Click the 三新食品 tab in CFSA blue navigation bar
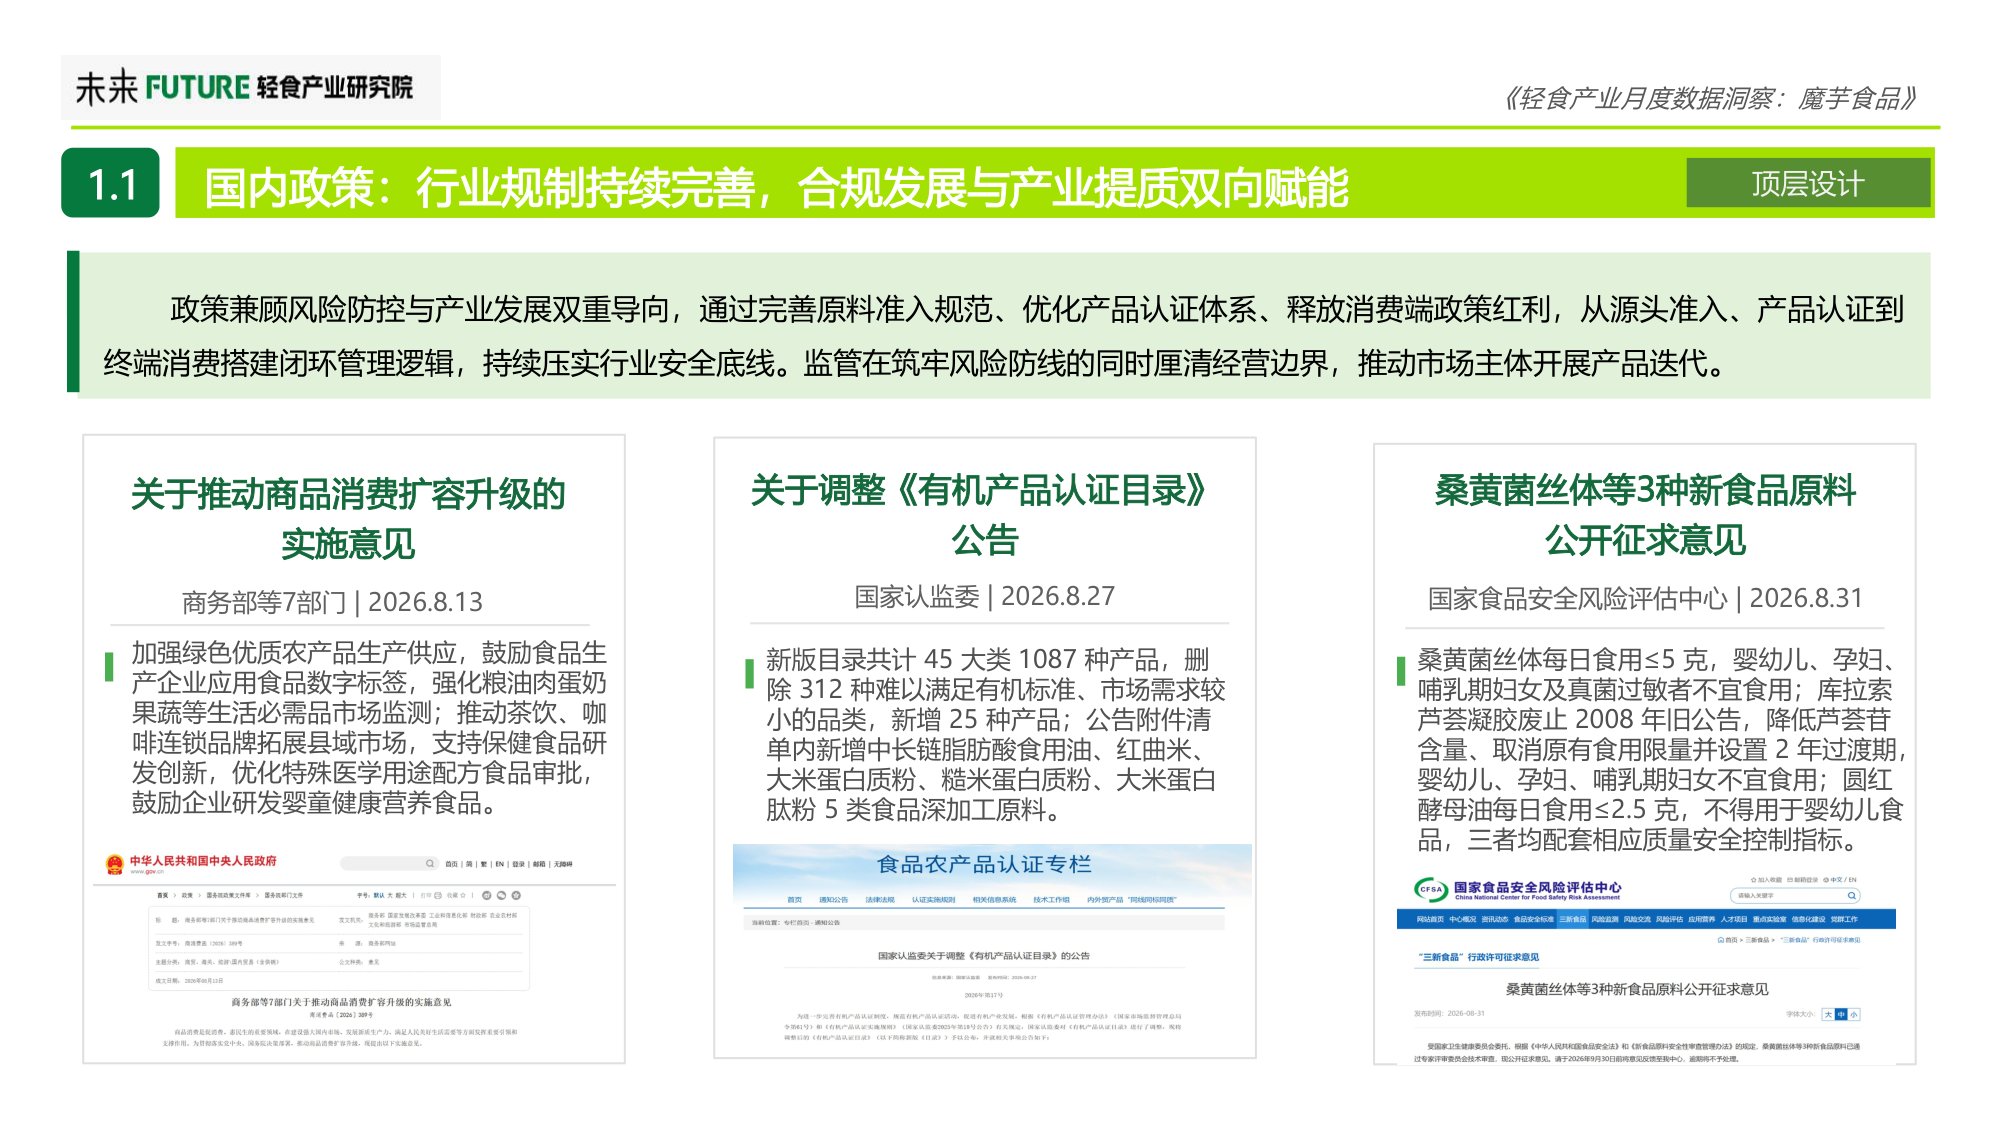 click(1573, 919)
